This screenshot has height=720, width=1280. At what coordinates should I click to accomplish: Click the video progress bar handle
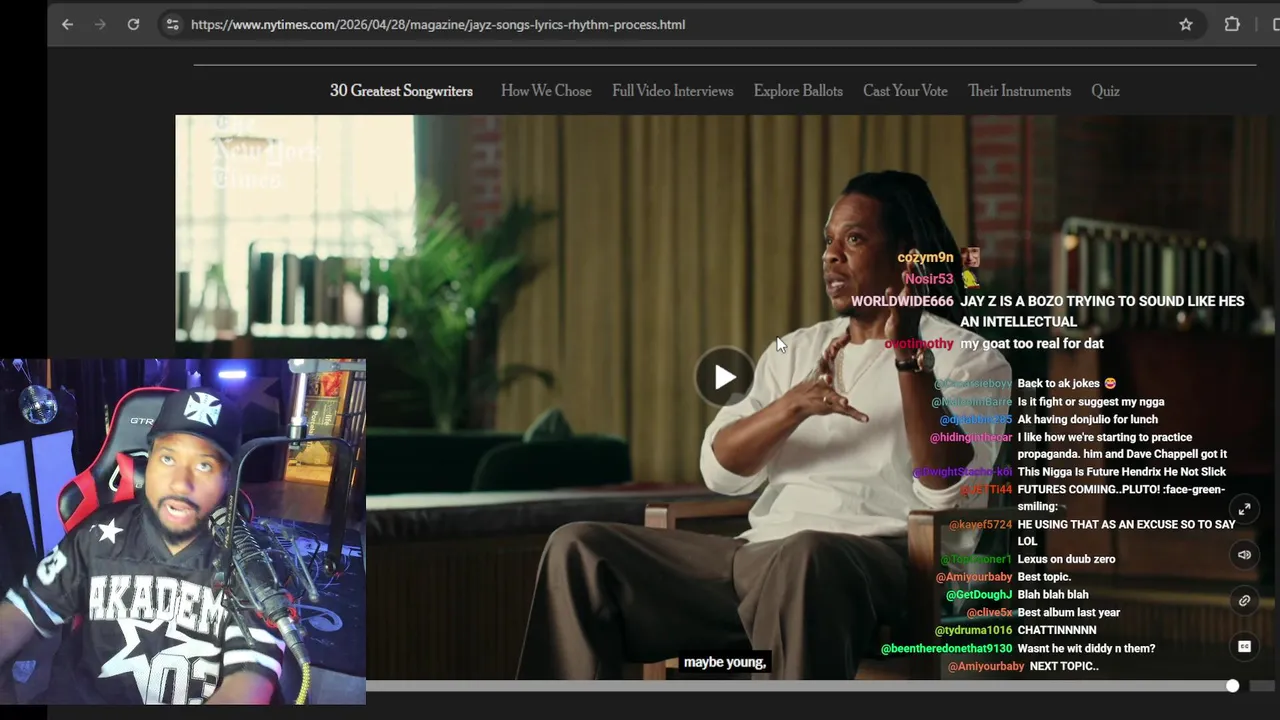1232,686
